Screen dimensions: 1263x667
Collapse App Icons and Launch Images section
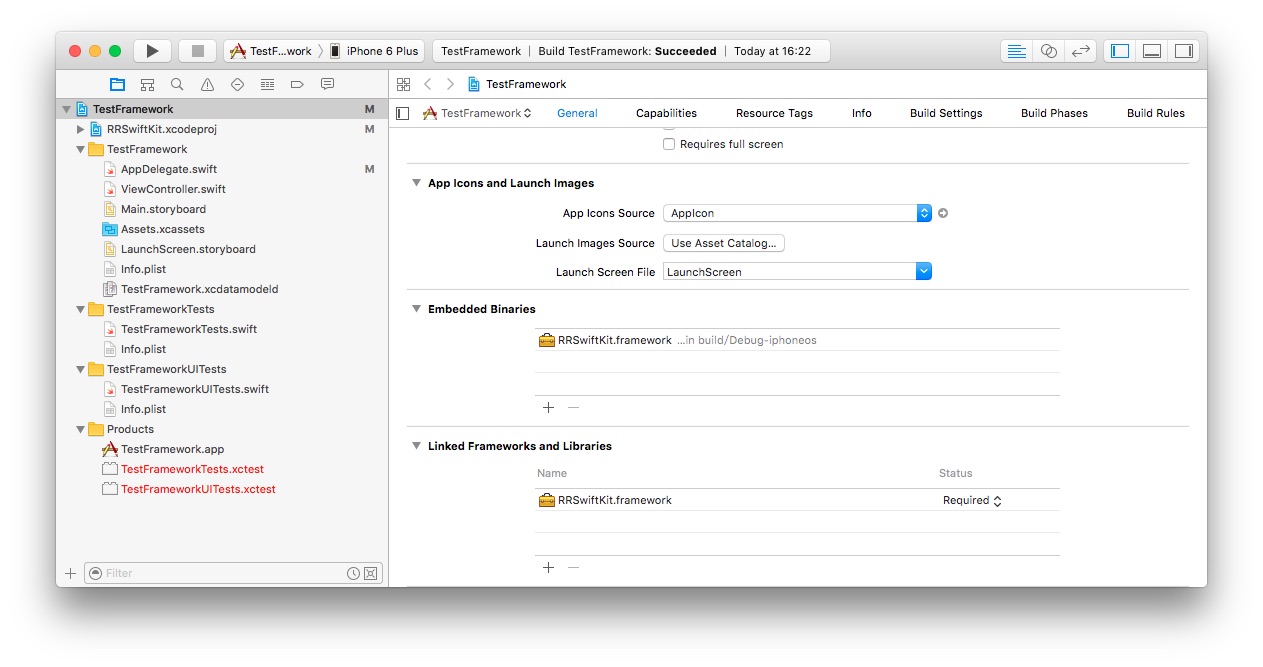coord(417,183)
